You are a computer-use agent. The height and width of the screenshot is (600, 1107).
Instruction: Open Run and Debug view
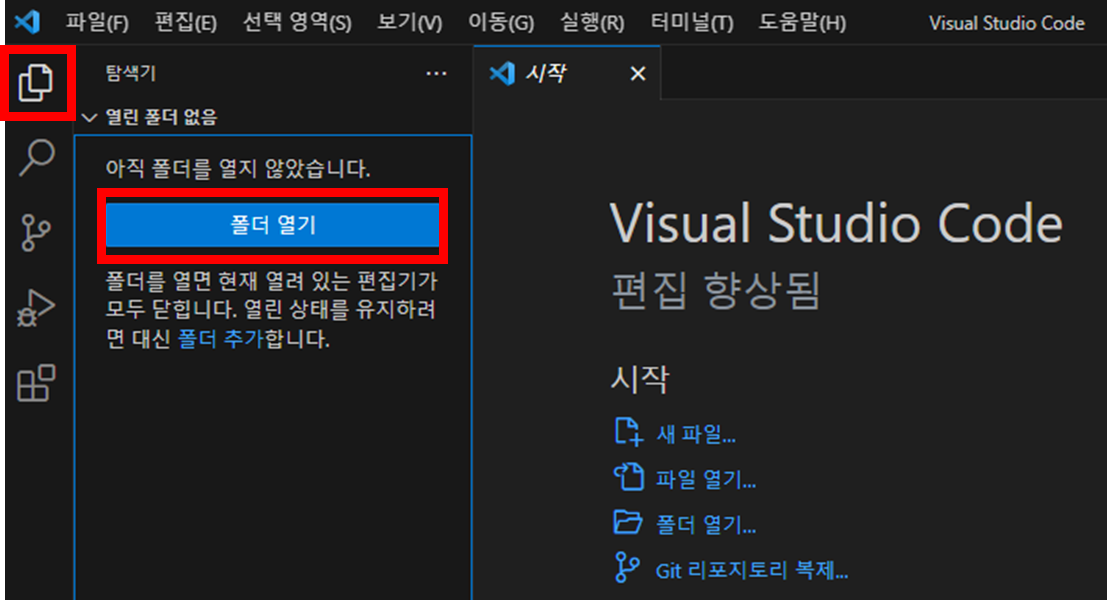coord(36,308)
